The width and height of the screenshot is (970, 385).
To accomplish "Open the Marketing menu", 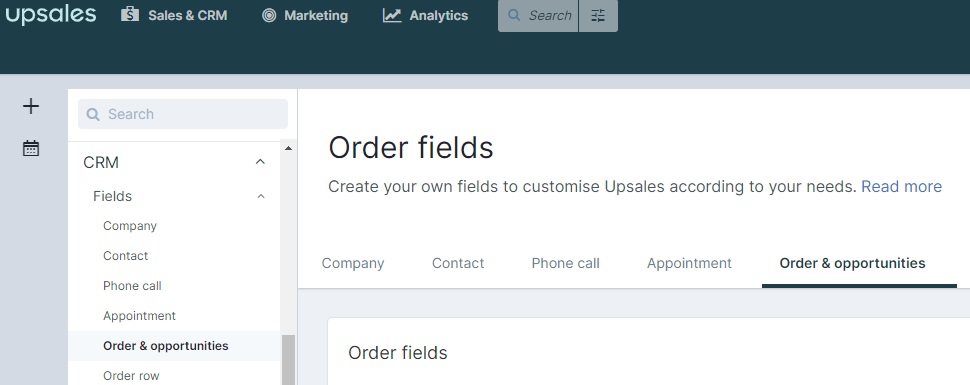I will click(x=304, y=15).
